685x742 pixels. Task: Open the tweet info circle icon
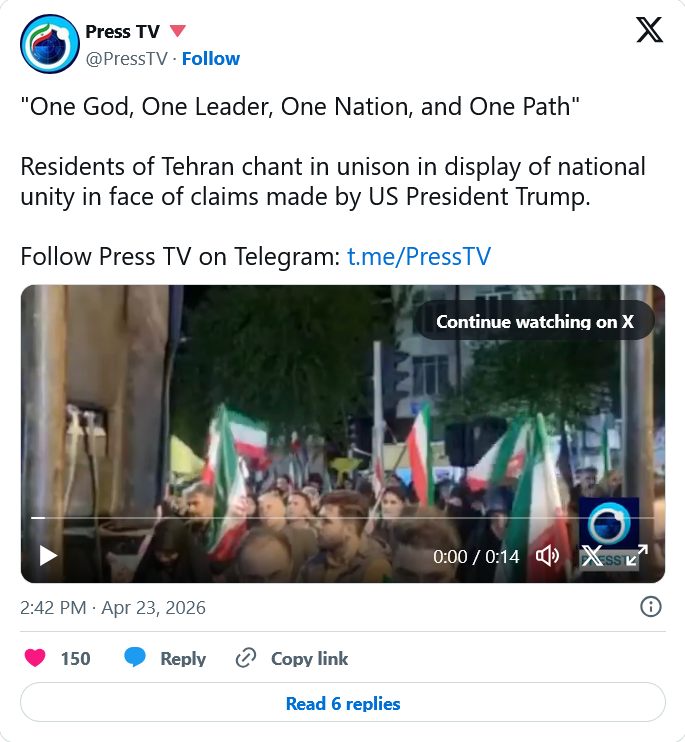click(650, 607)
